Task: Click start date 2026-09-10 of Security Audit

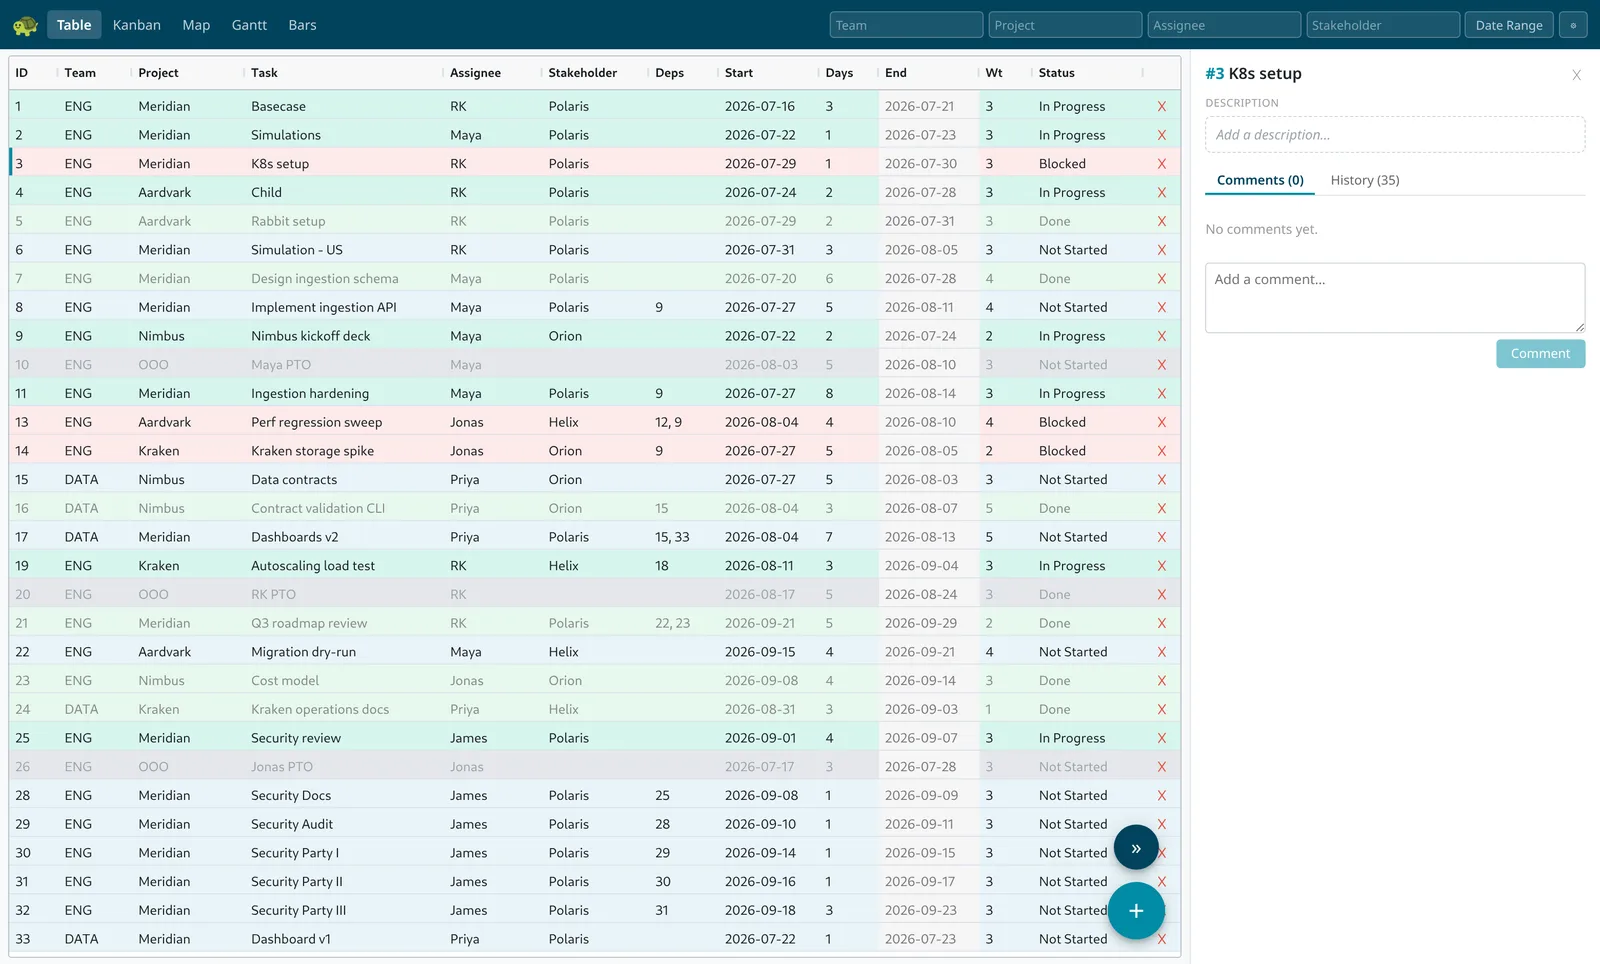Action: [x=760, y=825]
